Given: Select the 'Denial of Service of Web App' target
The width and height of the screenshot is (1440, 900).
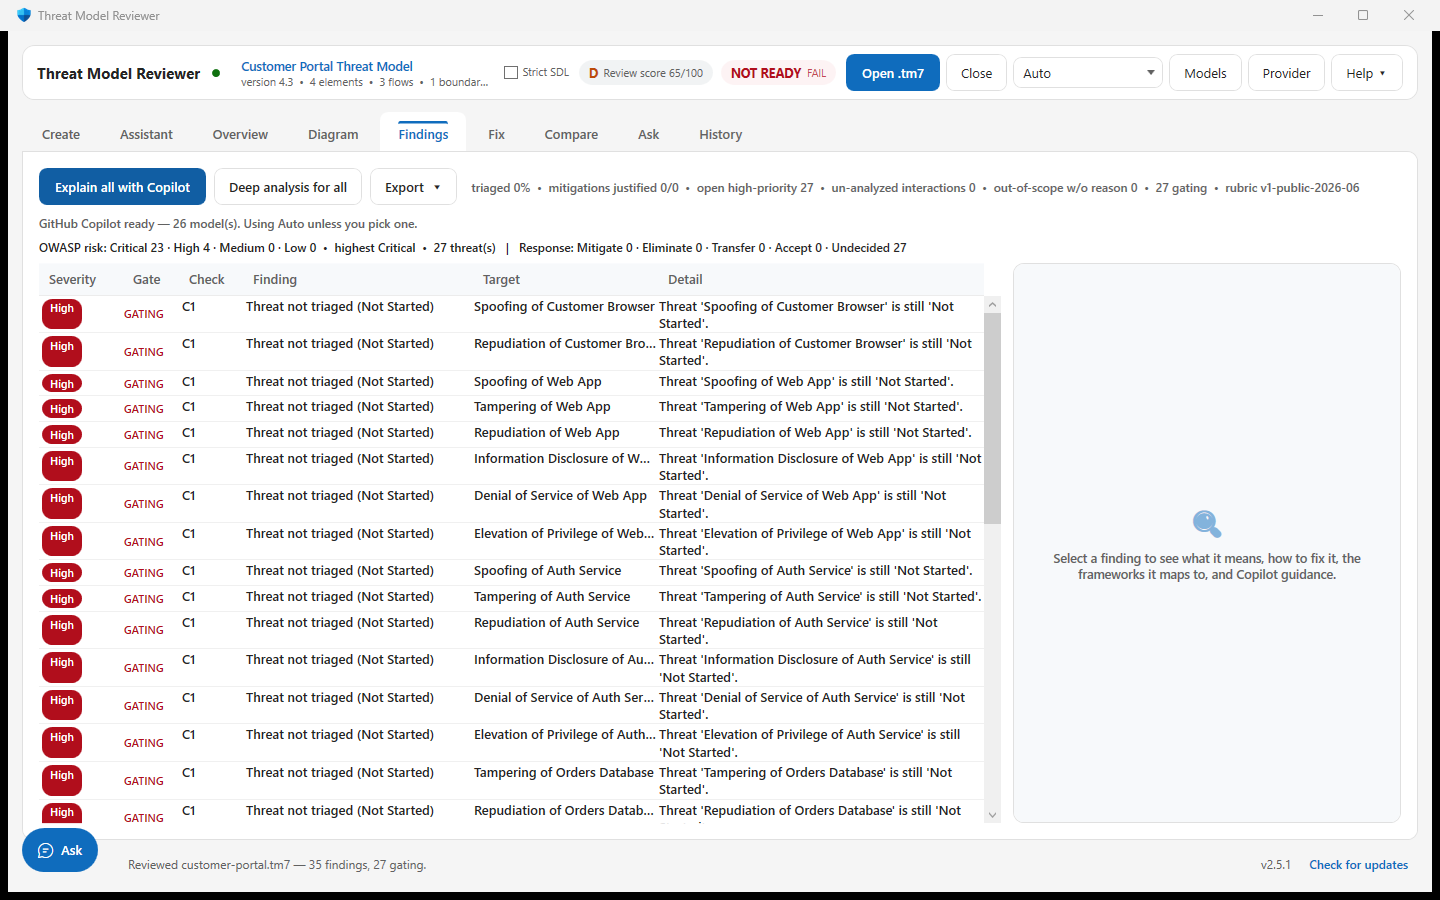Looking at the screenshot, I should (560, 496).
